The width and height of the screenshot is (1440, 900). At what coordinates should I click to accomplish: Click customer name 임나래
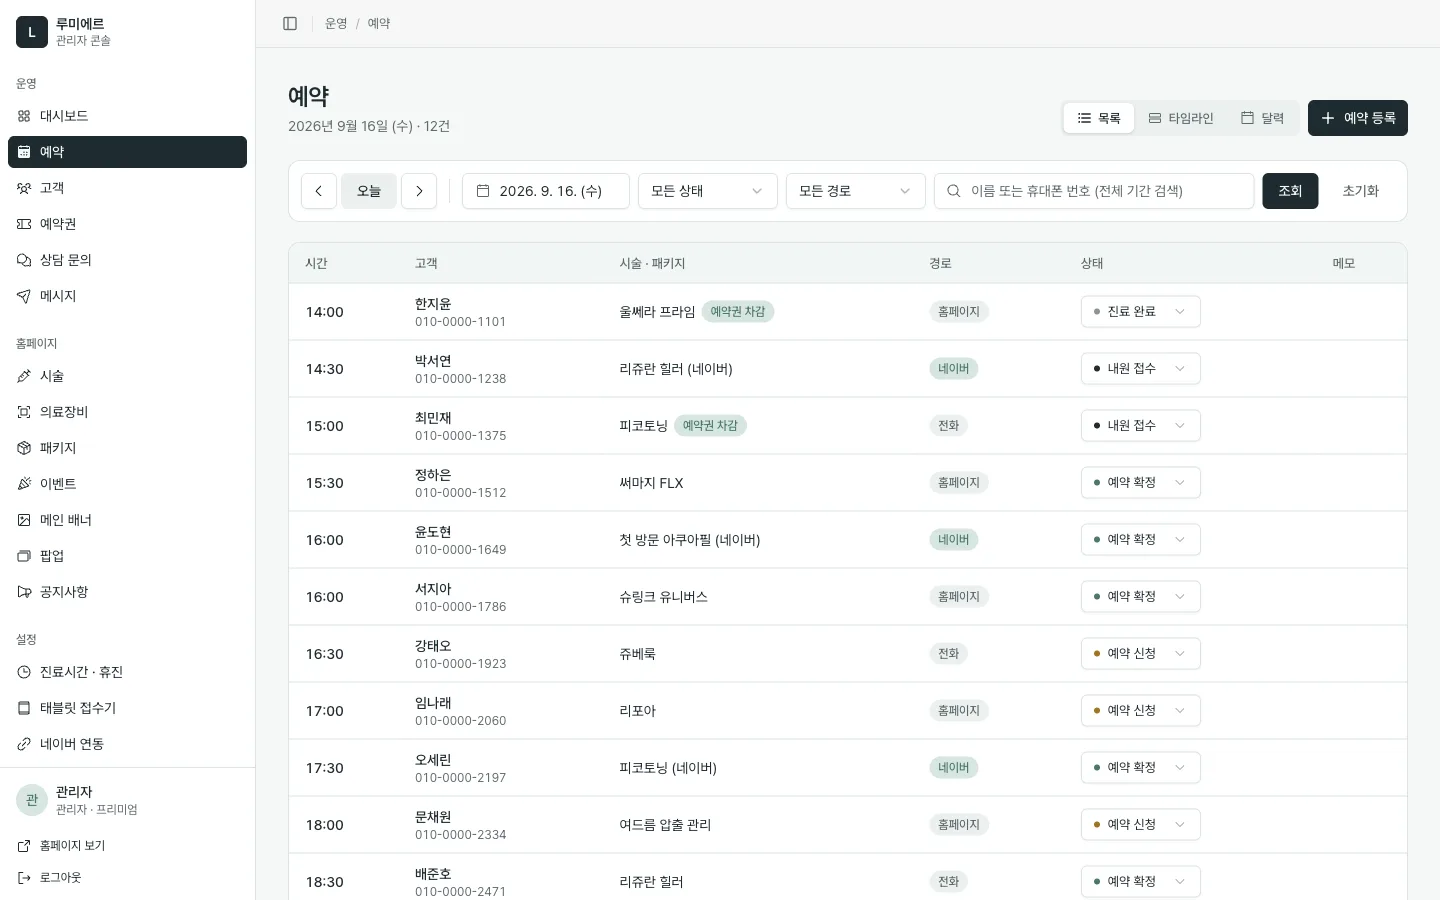coord(433,702)
